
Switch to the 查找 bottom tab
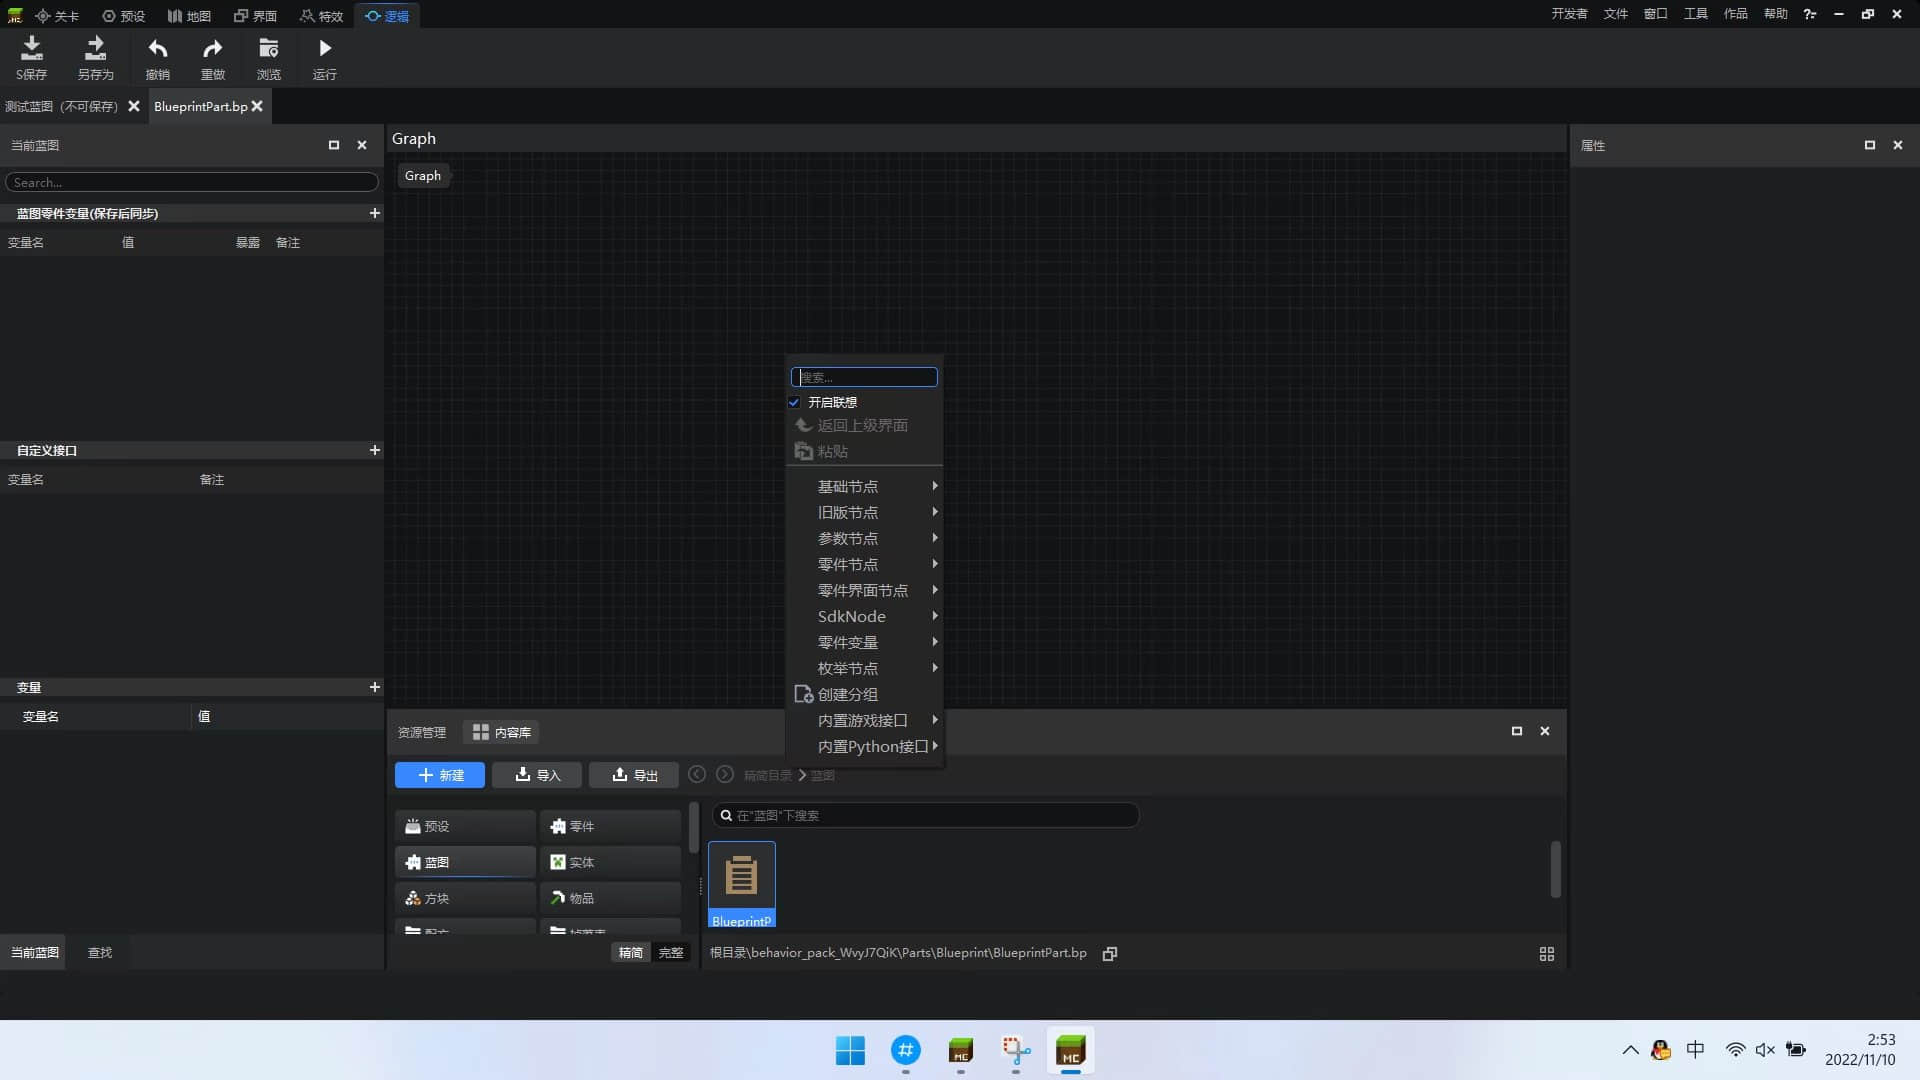click(x=100, y=953)
